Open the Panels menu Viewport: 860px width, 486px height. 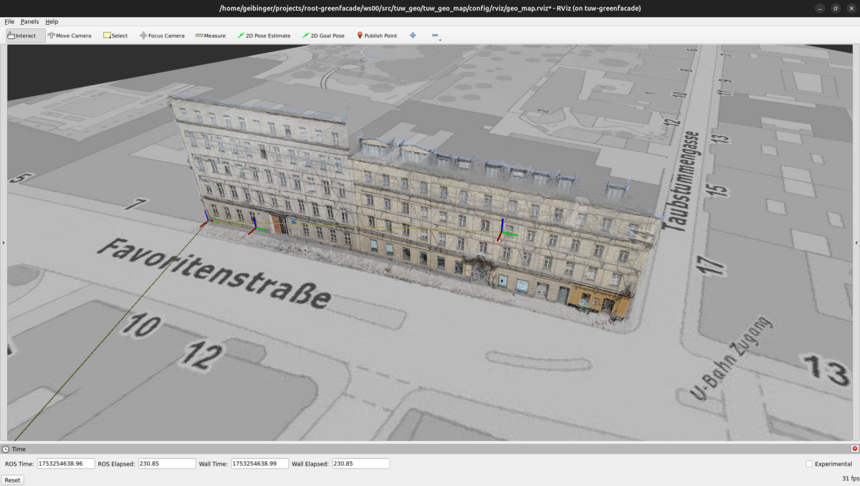[x=30, y=21]
